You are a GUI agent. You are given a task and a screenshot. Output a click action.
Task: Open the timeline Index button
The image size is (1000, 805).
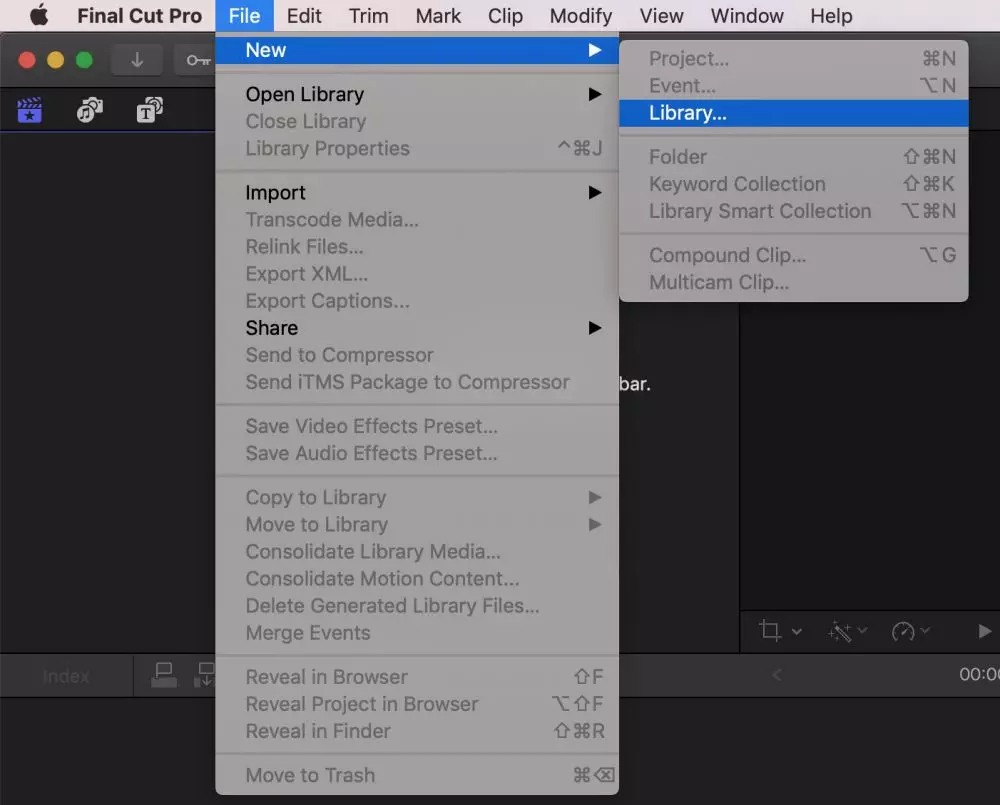coord(66,676)
